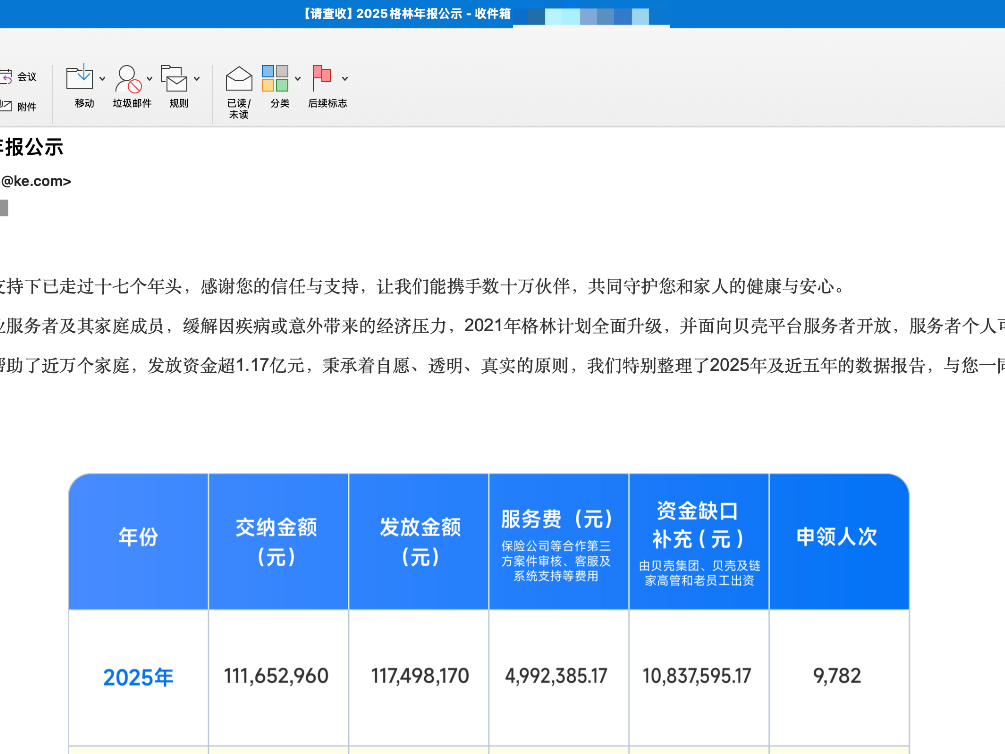Click the 申领人次 column header

pyautogui.click(x=837, y=537)
